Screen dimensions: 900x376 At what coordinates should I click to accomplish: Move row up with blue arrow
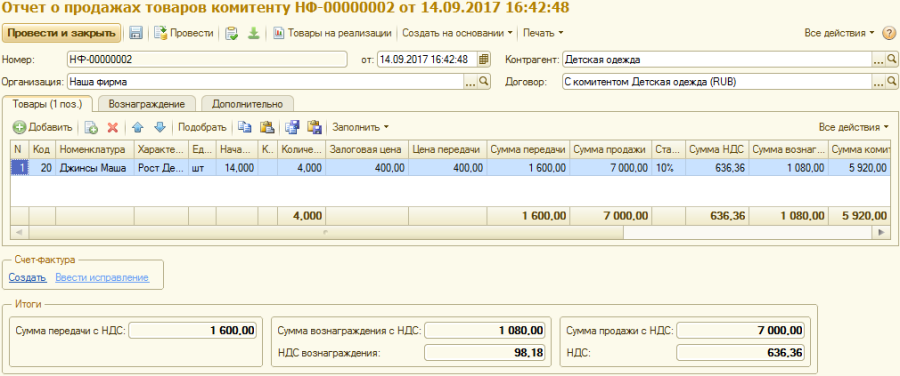137,127
